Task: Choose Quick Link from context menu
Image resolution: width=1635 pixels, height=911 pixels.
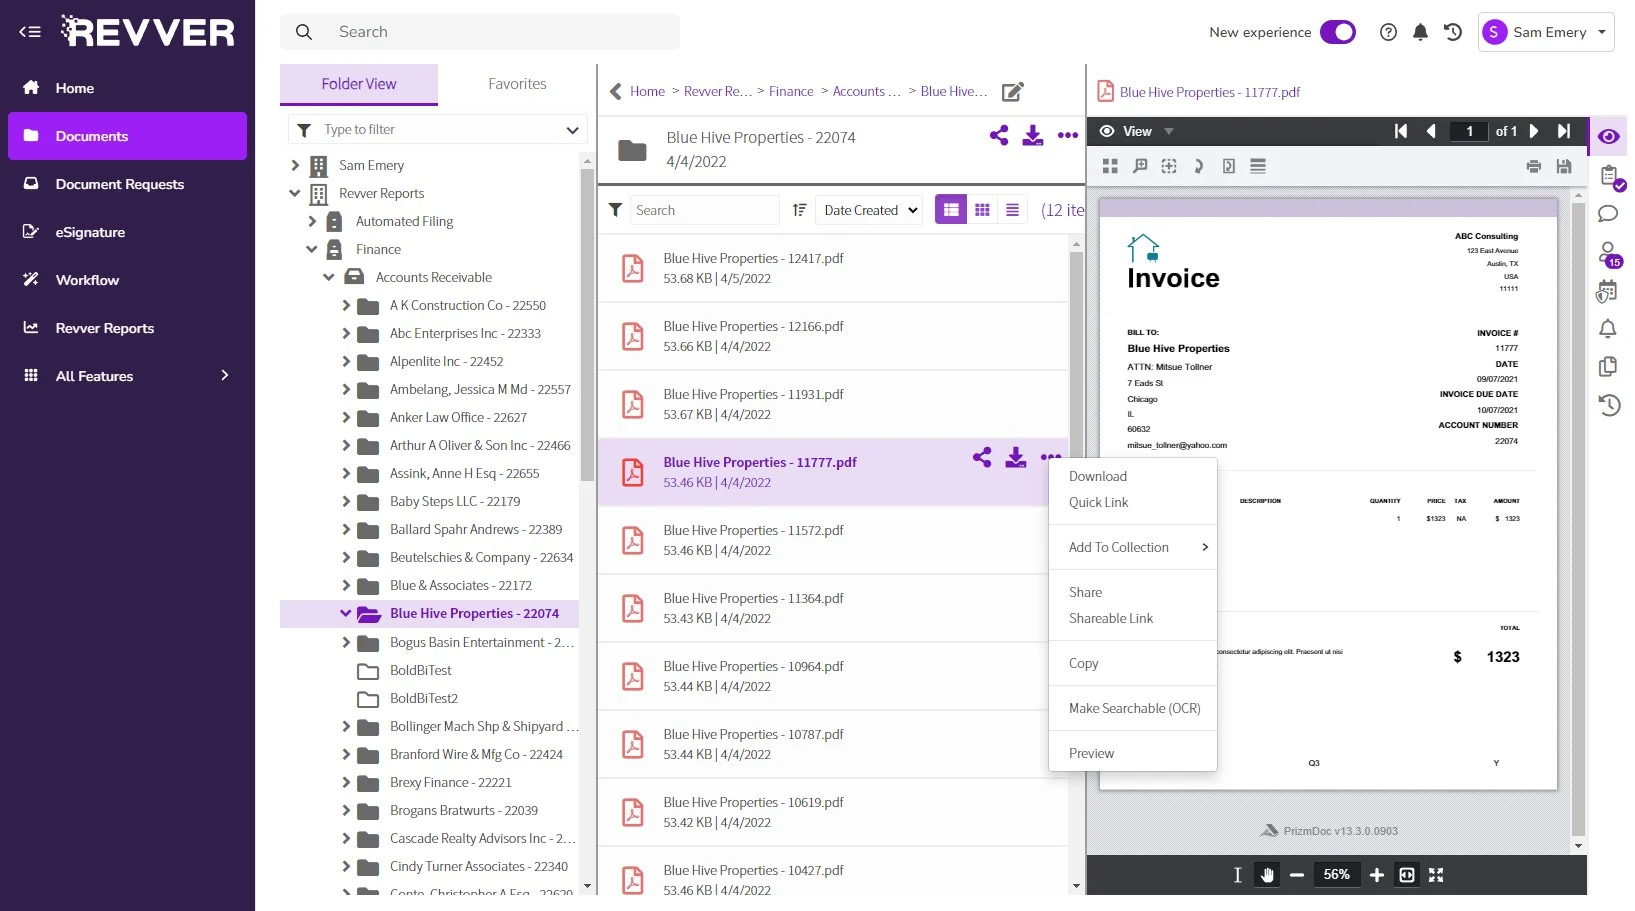Action: point(1098,502)
